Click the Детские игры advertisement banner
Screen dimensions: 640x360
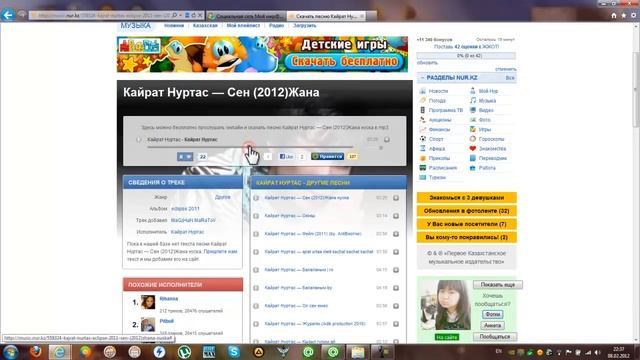point(262,54)
